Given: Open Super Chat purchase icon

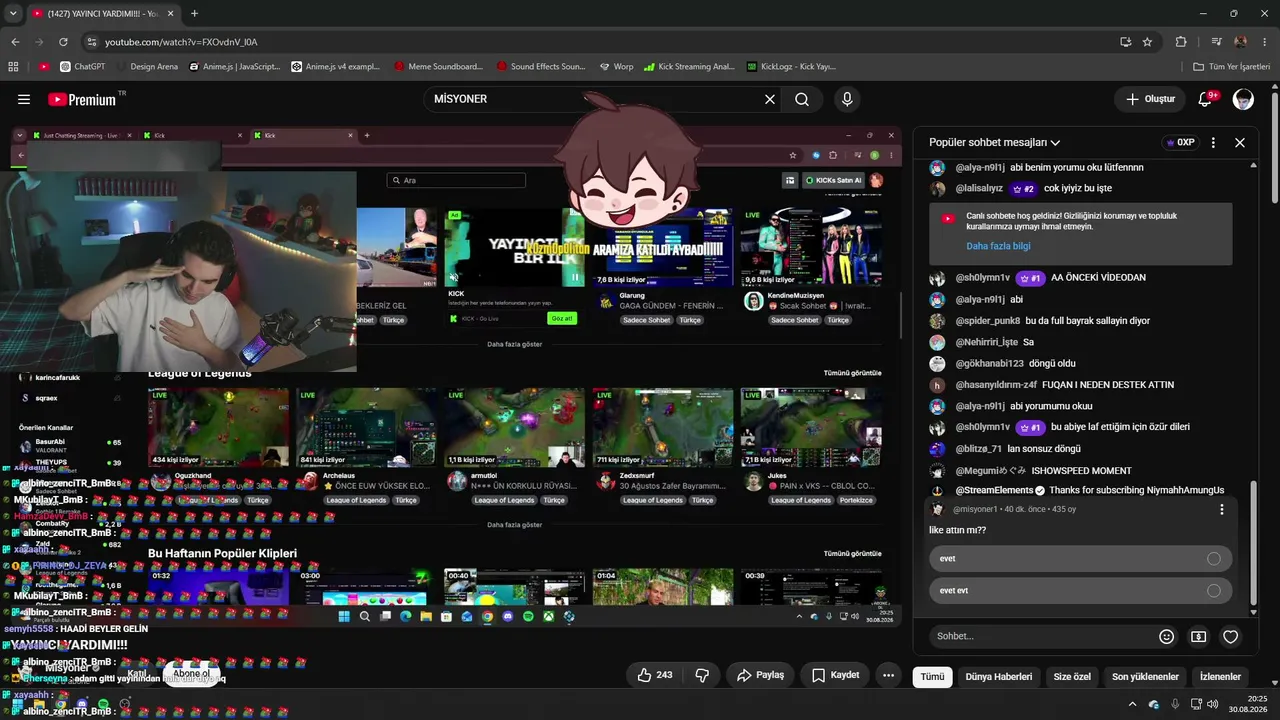Looking at the screenshot, I should coord(1198,636).
